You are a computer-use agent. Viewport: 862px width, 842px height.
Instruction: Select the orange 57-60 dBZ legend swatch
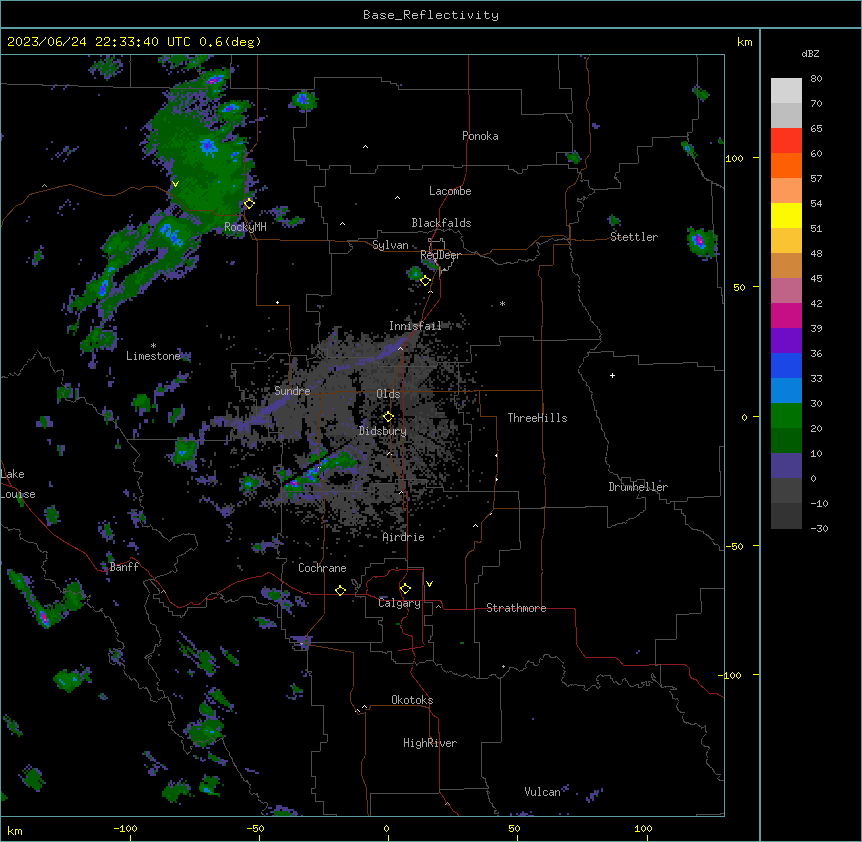(786, 165)
